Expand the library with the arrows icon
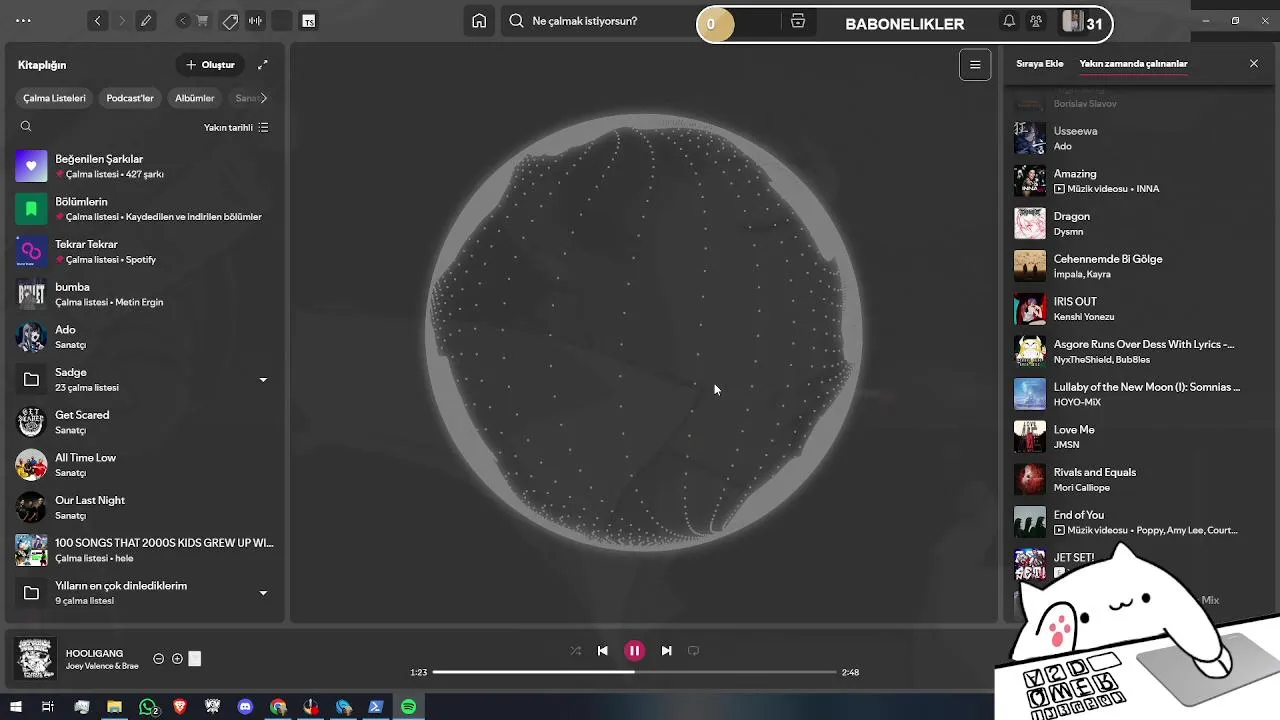Screen dimensions: 1280x720 (262, 65)
